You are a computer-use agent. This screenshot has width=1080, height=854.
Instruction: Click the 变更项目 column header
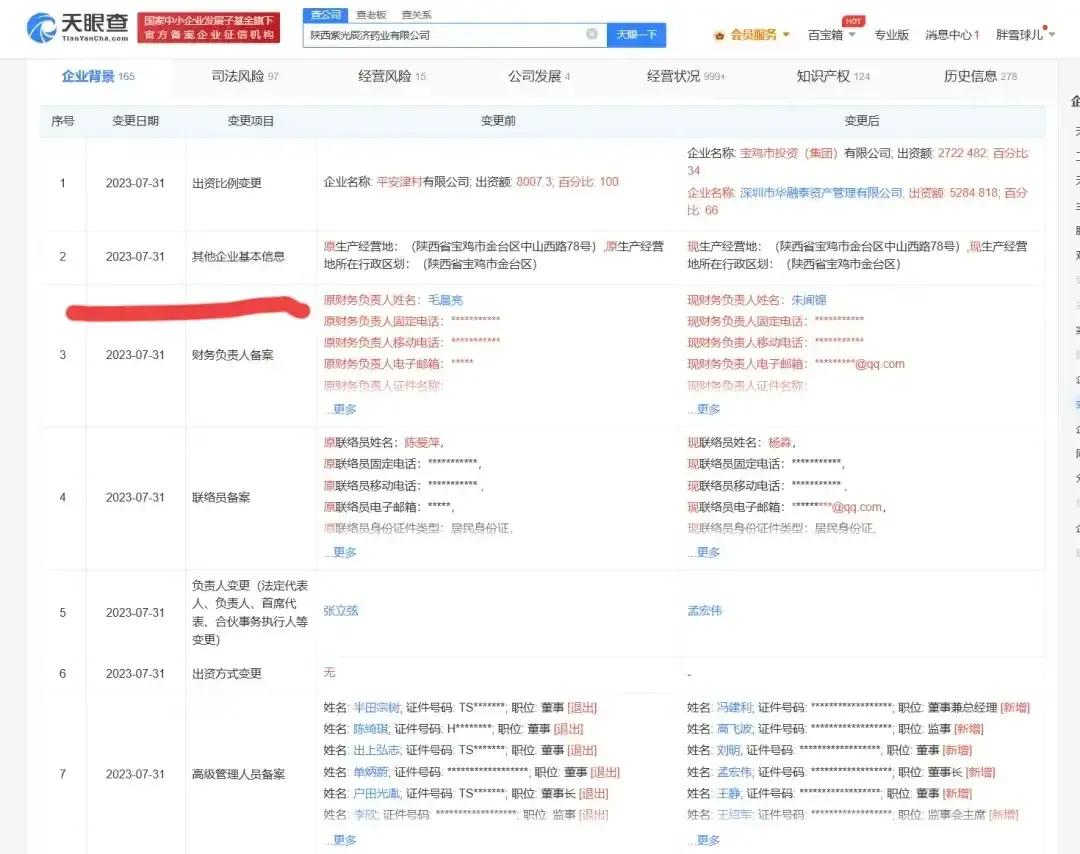tap(251, 121)
